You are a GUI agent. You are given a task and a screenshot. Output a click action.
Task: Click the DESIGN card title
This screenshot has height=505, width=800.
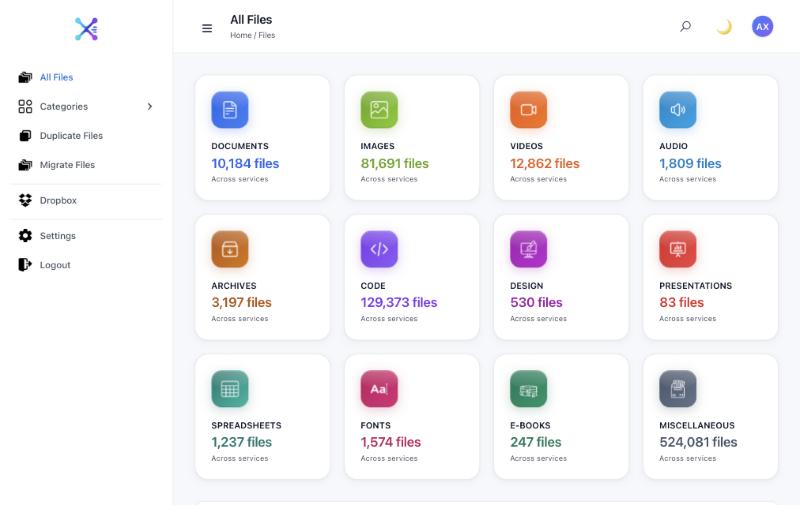pos(527,286)
